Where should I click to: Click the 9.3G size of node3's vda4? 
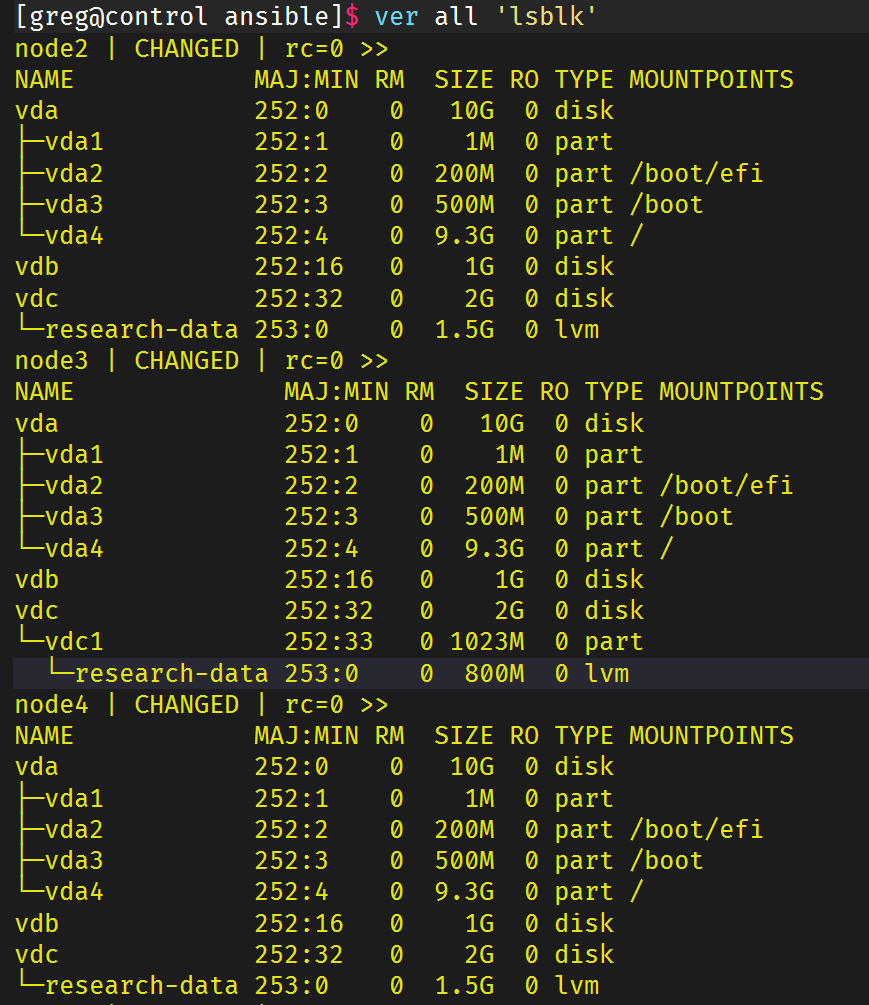click(x=493, y=549)
